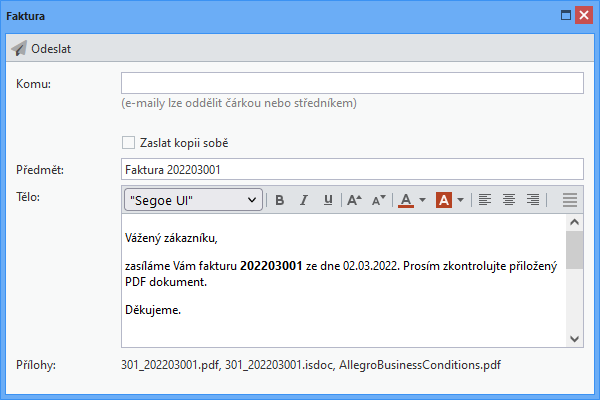Click the body editor scrollbar thumb

pos(574,250)
